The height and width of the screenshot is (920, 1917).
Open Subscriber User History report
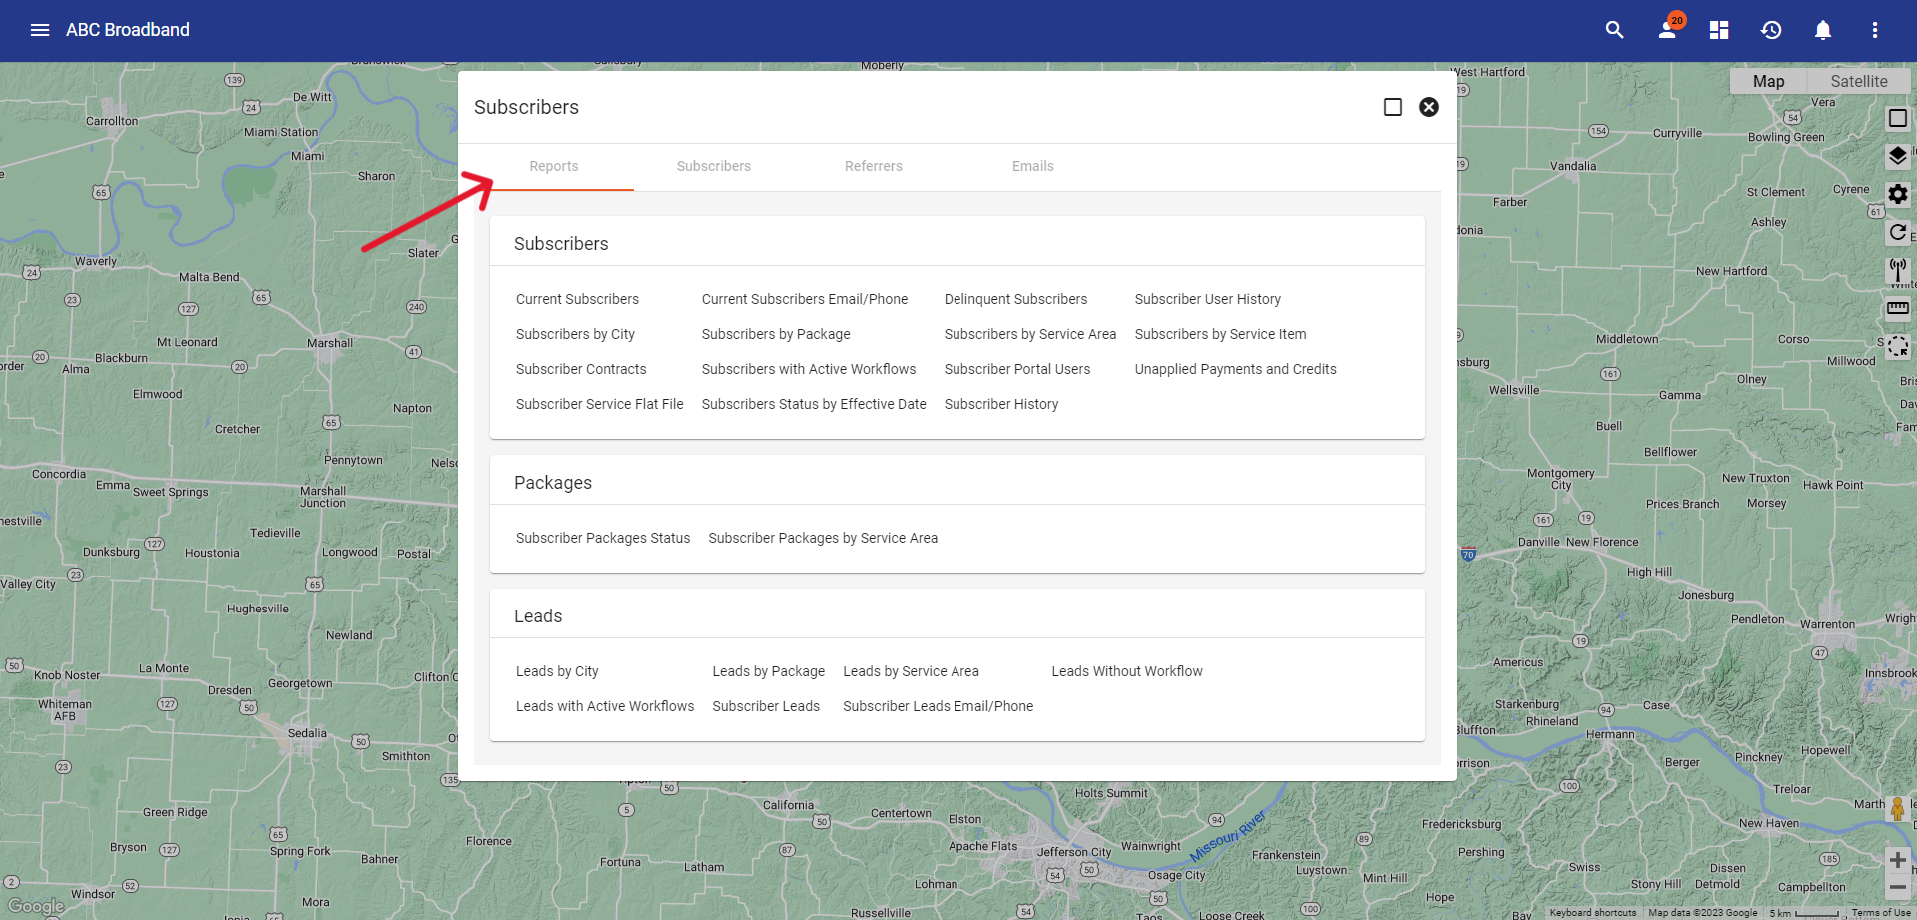(x=1208, y=299)
